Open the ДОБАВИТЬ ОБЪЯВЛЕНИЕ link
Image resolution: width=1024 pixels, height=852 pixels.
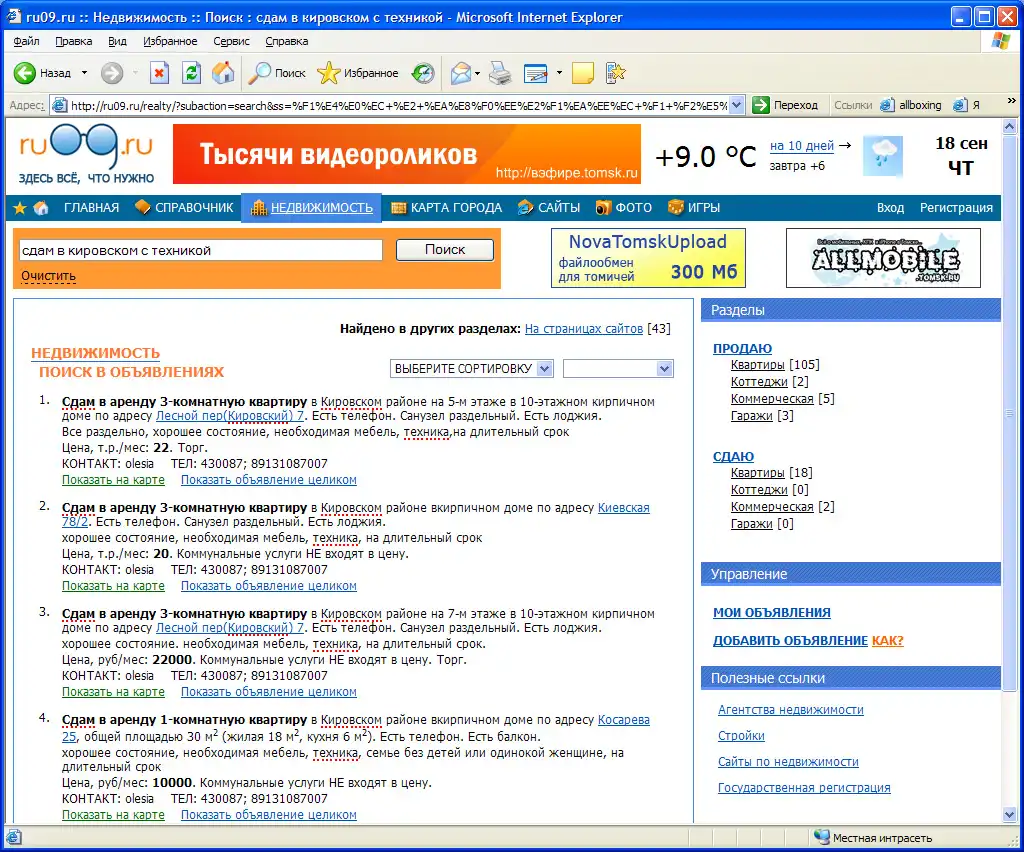pos(789,640)
